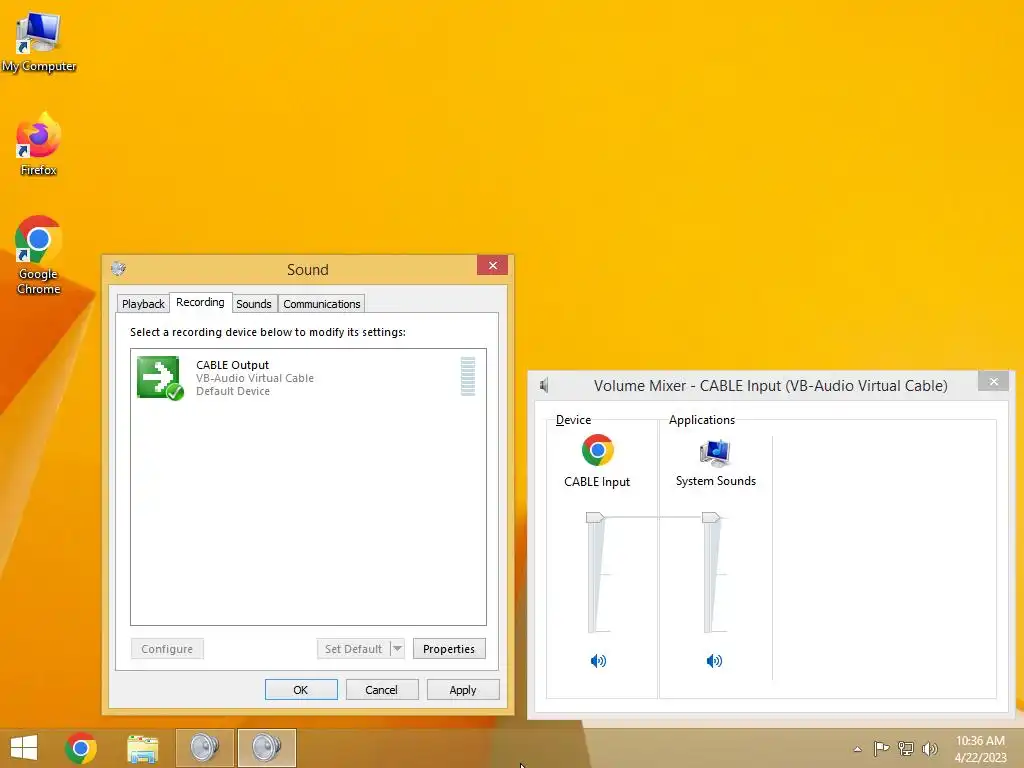Launch Firefox from the desktop
Image resolution: width=1024 pixels, height=768 pixels.
39,145
